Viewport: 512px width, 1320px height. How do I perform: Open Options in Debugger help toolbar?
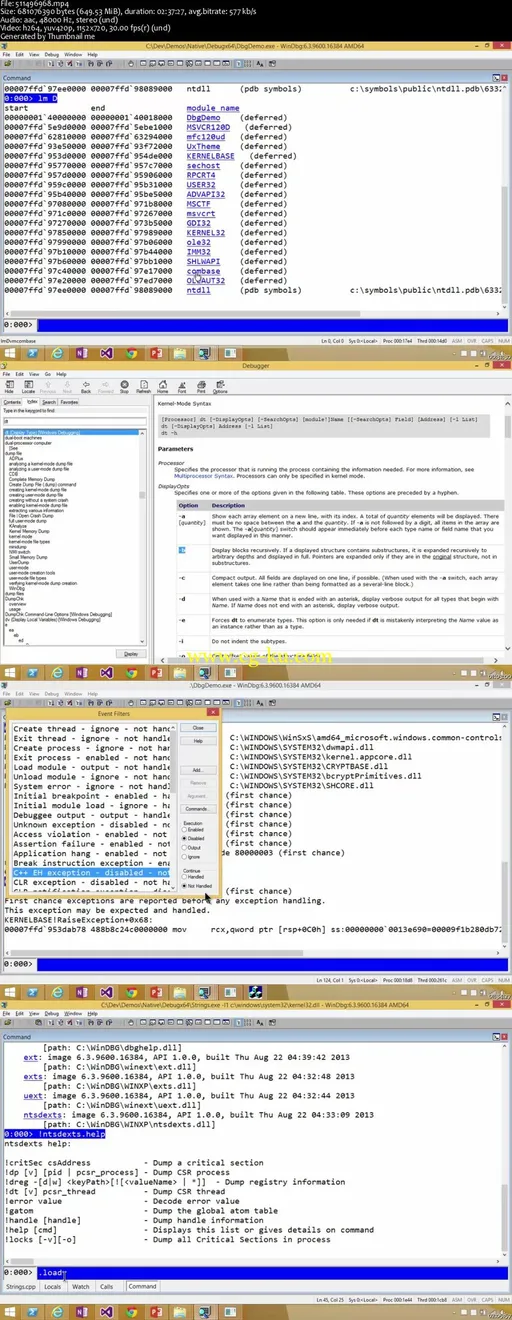220,386
